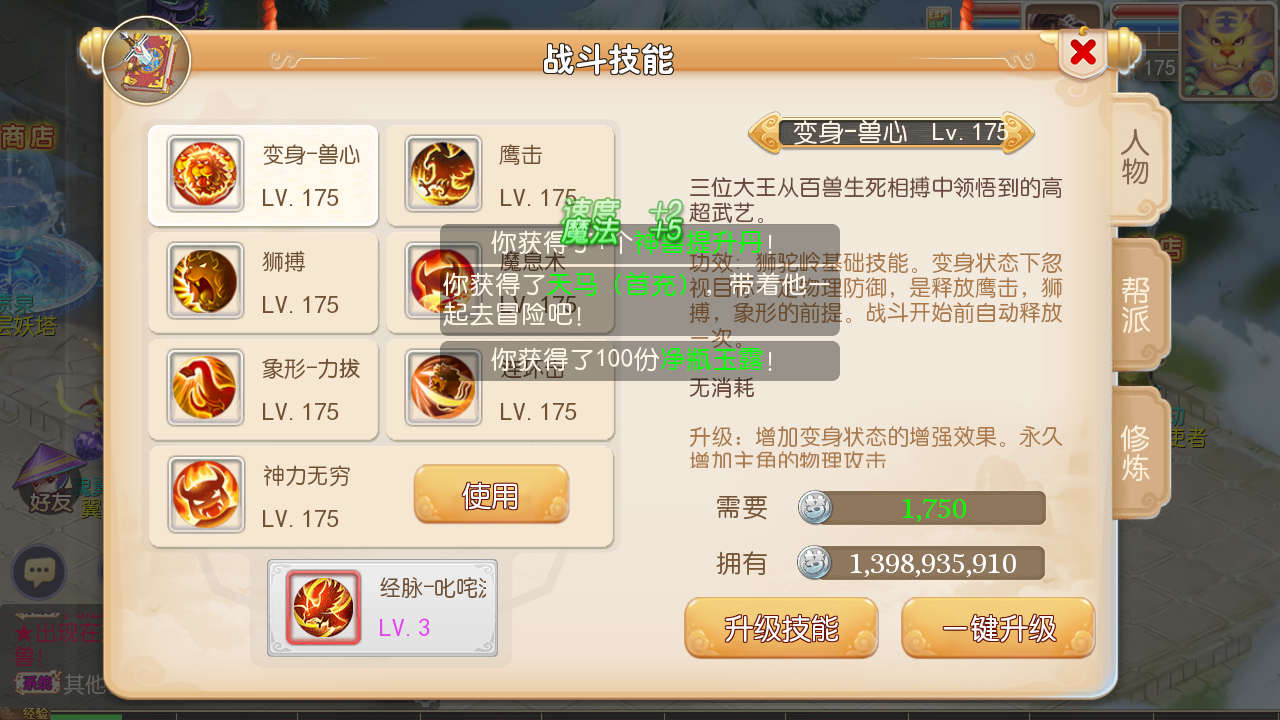
Task: Switch to the 帮派 tab
Action: tap(1135, 304)
